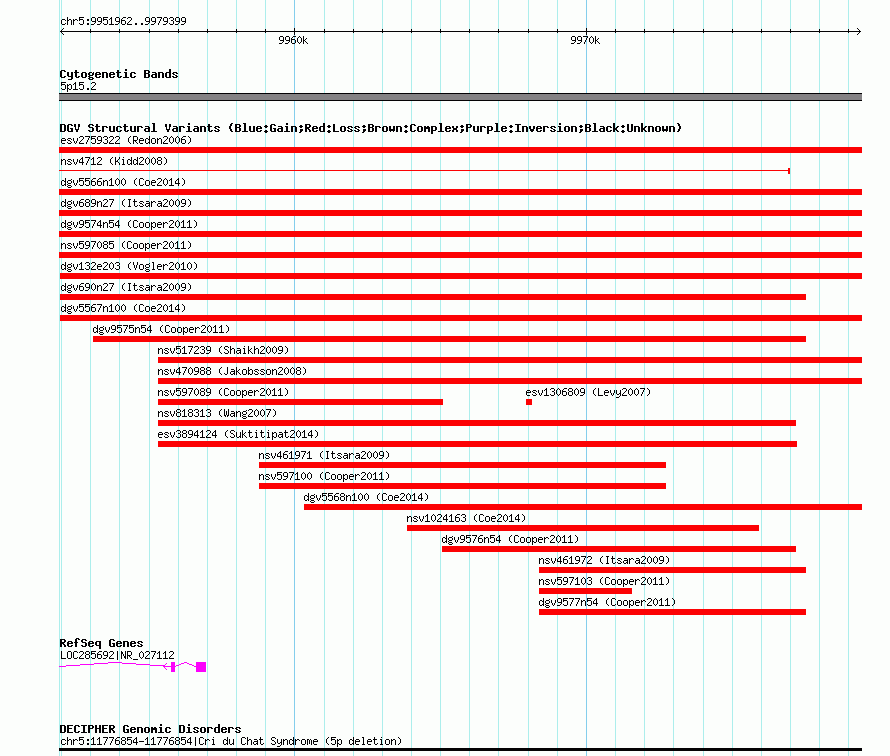The height and width of the screenshot is (756, 890).
Task: Click the nsv597089 red variant bar
Action: [x=300, y=402]
